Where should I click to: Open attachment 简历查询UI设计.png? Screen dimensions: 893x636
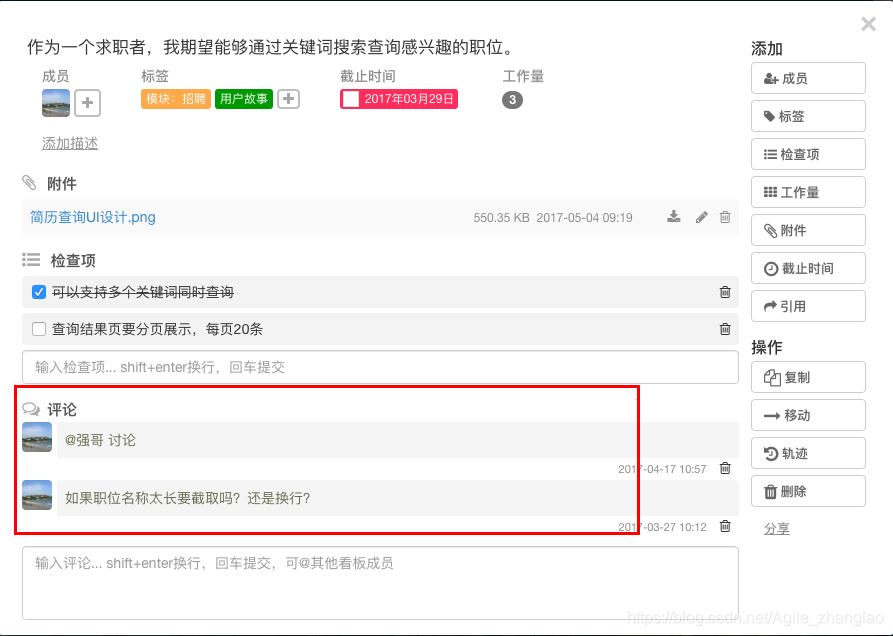(x=93, y=217)
